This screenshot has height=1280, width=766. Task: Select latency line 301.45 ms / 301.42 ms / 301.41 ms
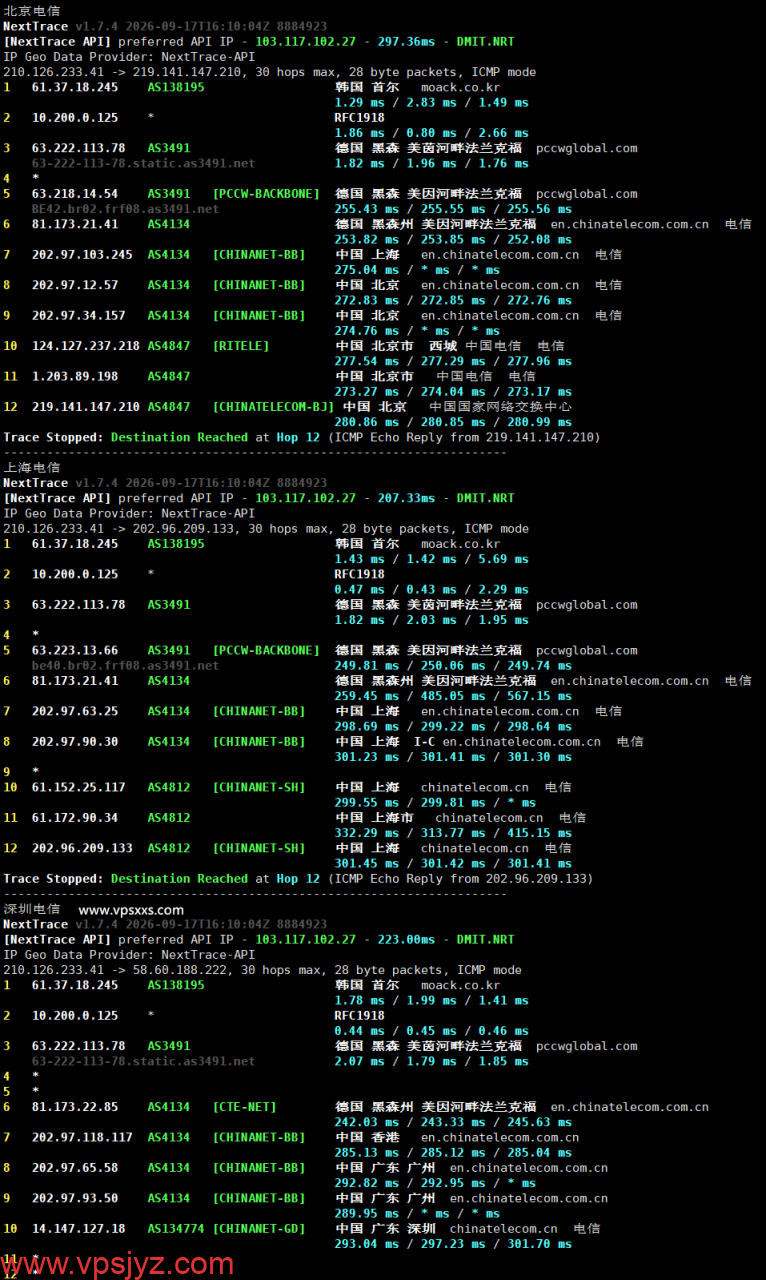(453, 863)
